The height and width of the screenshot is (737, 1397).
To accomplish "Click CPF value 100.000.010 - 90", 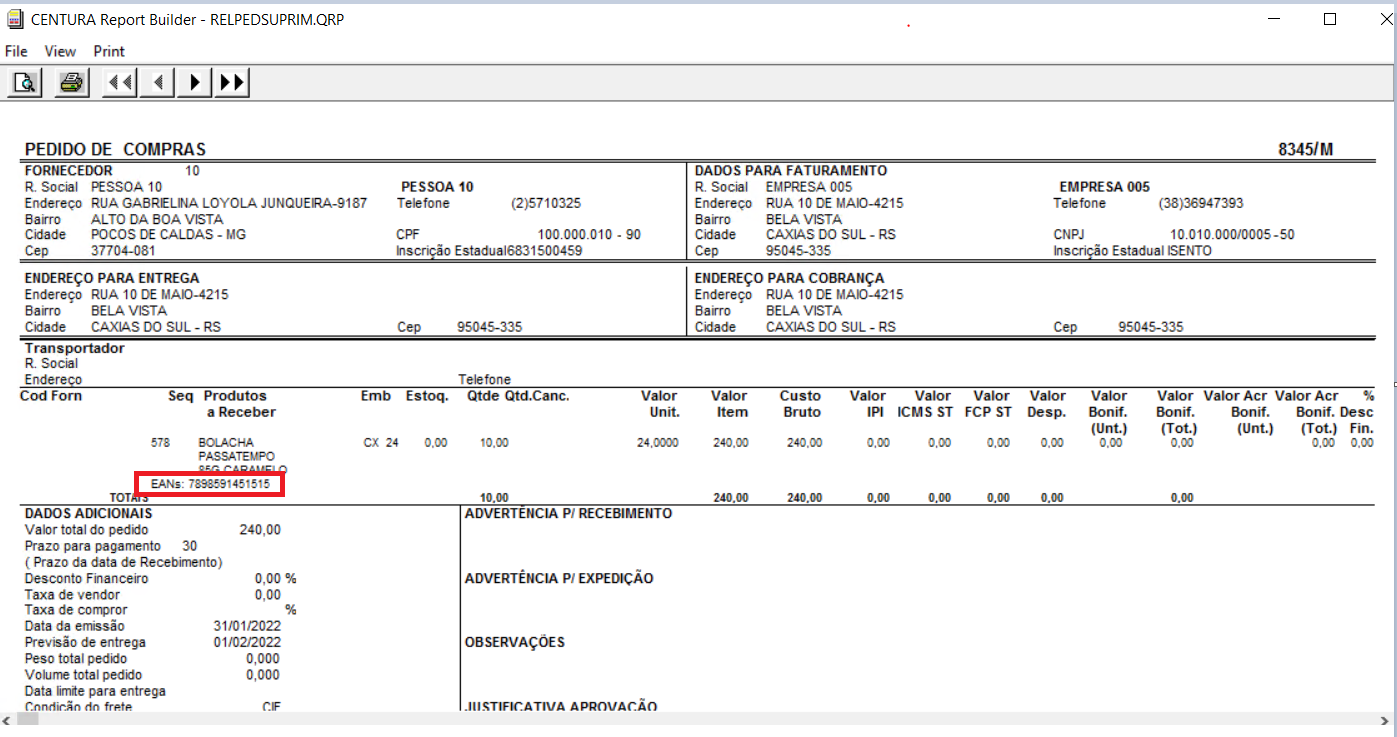I will (x=589, y=235).
